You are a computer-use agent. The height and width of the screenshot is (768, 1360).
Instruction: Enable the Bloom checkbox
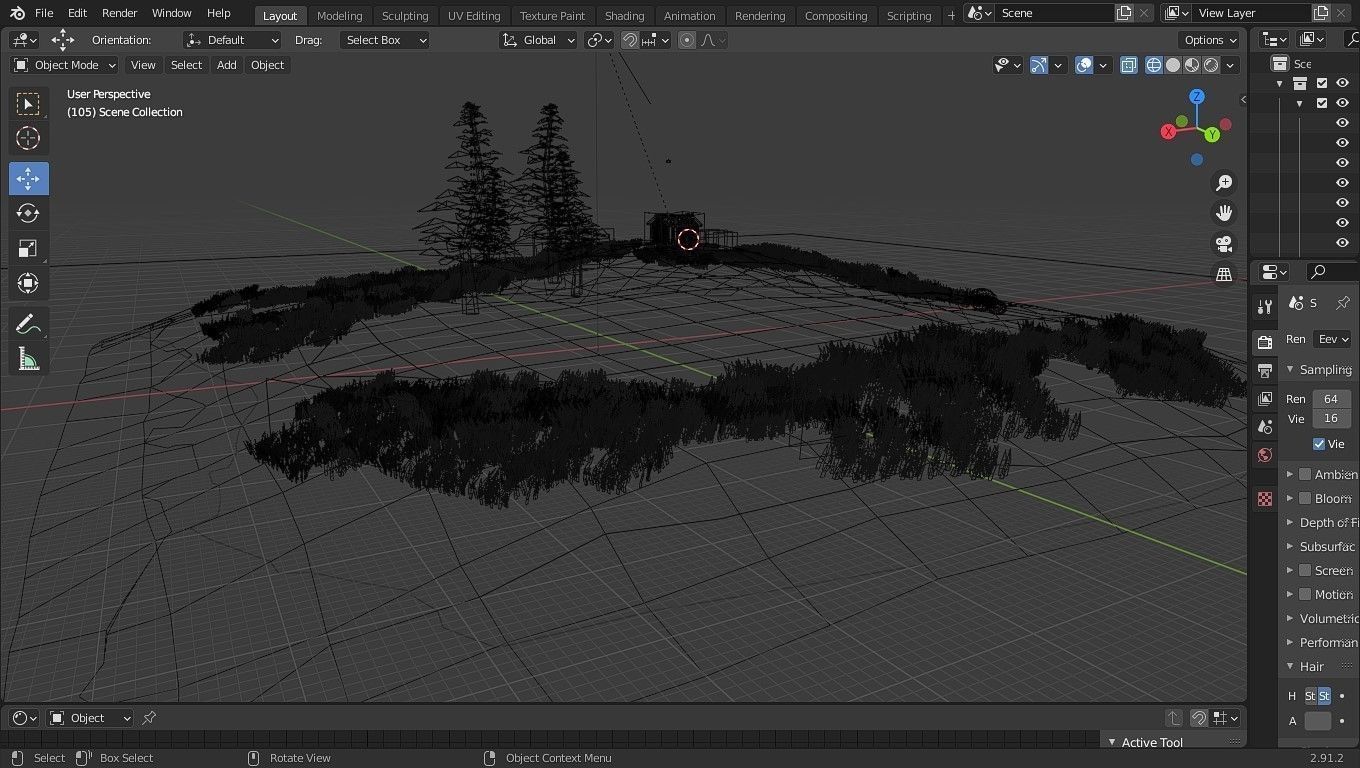coord(1305,498)
